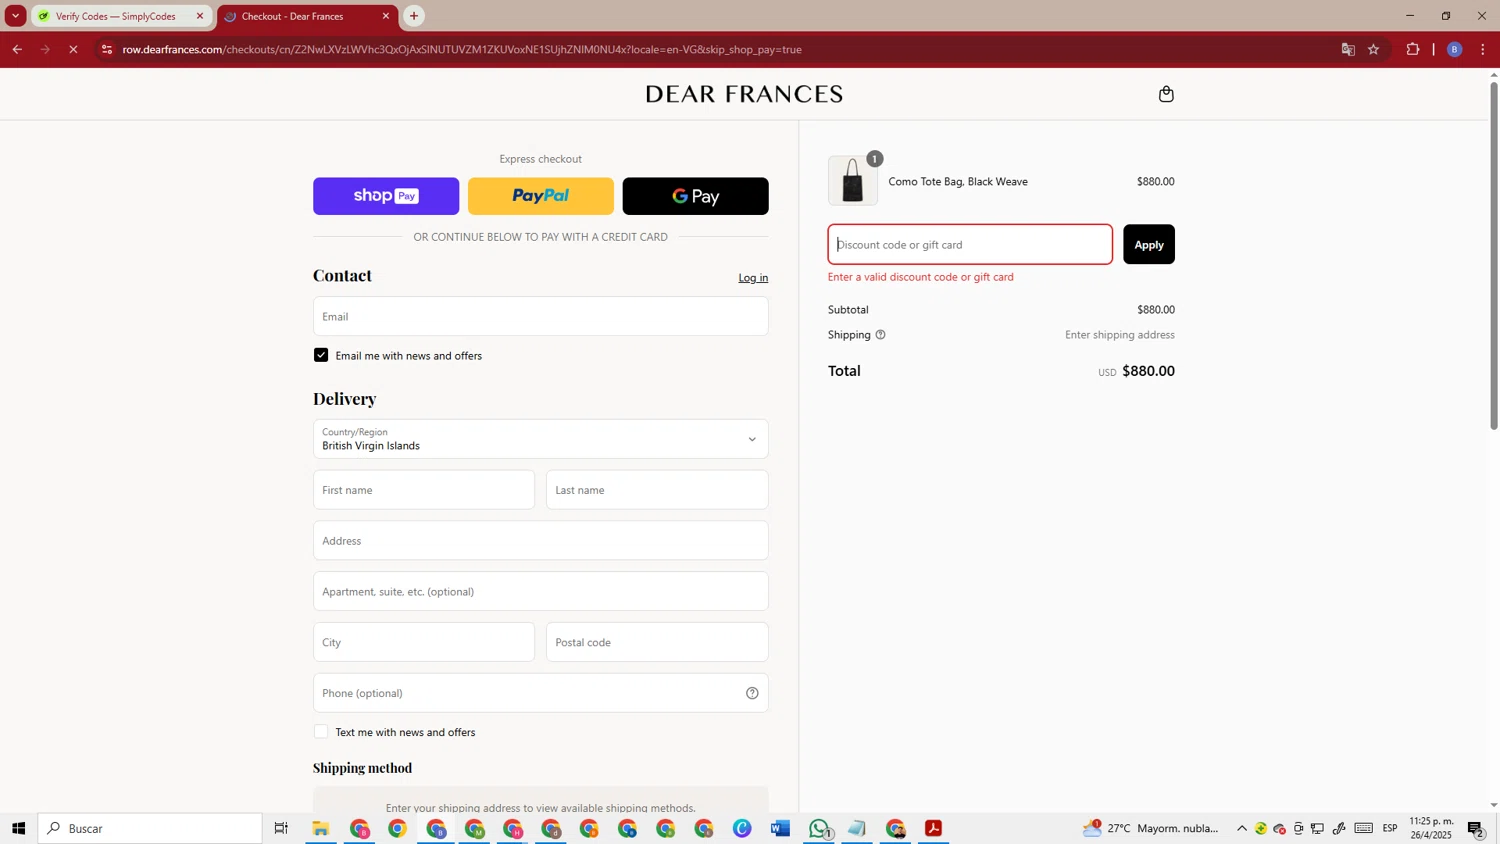This screenshot has height=844, width=1500.
Task: Open Adobe Acrobat from the taskbar
Action: (934, 828)
